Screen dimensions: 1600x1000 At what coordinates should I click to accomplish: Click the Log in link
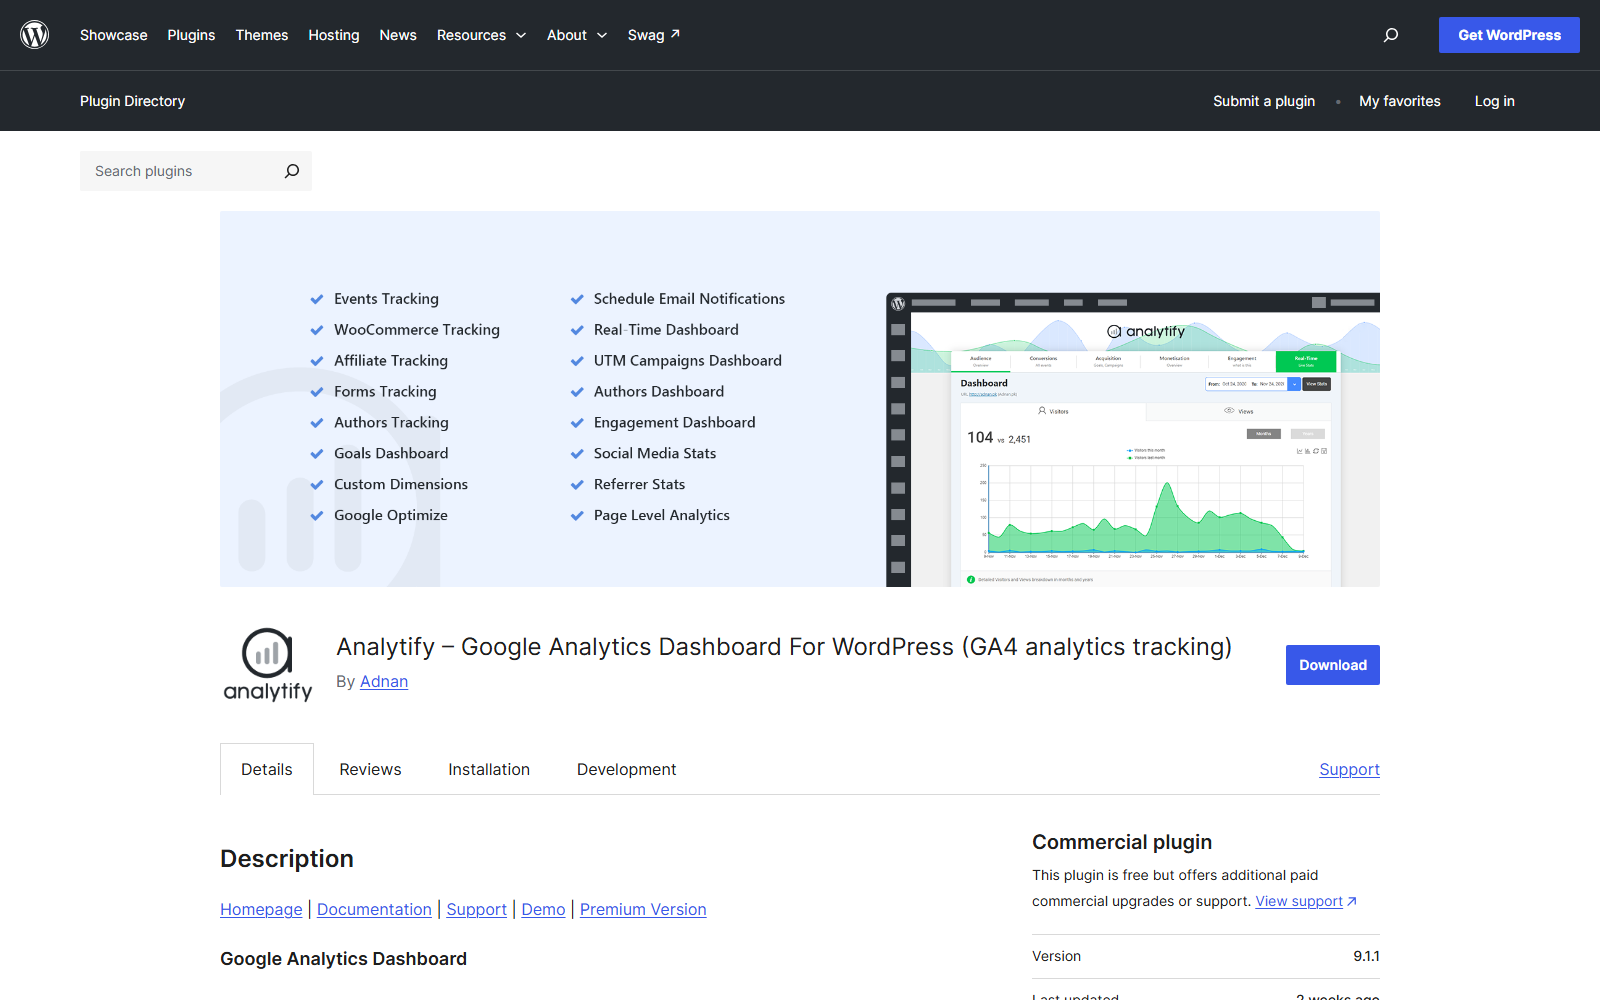pos(1495,101)
